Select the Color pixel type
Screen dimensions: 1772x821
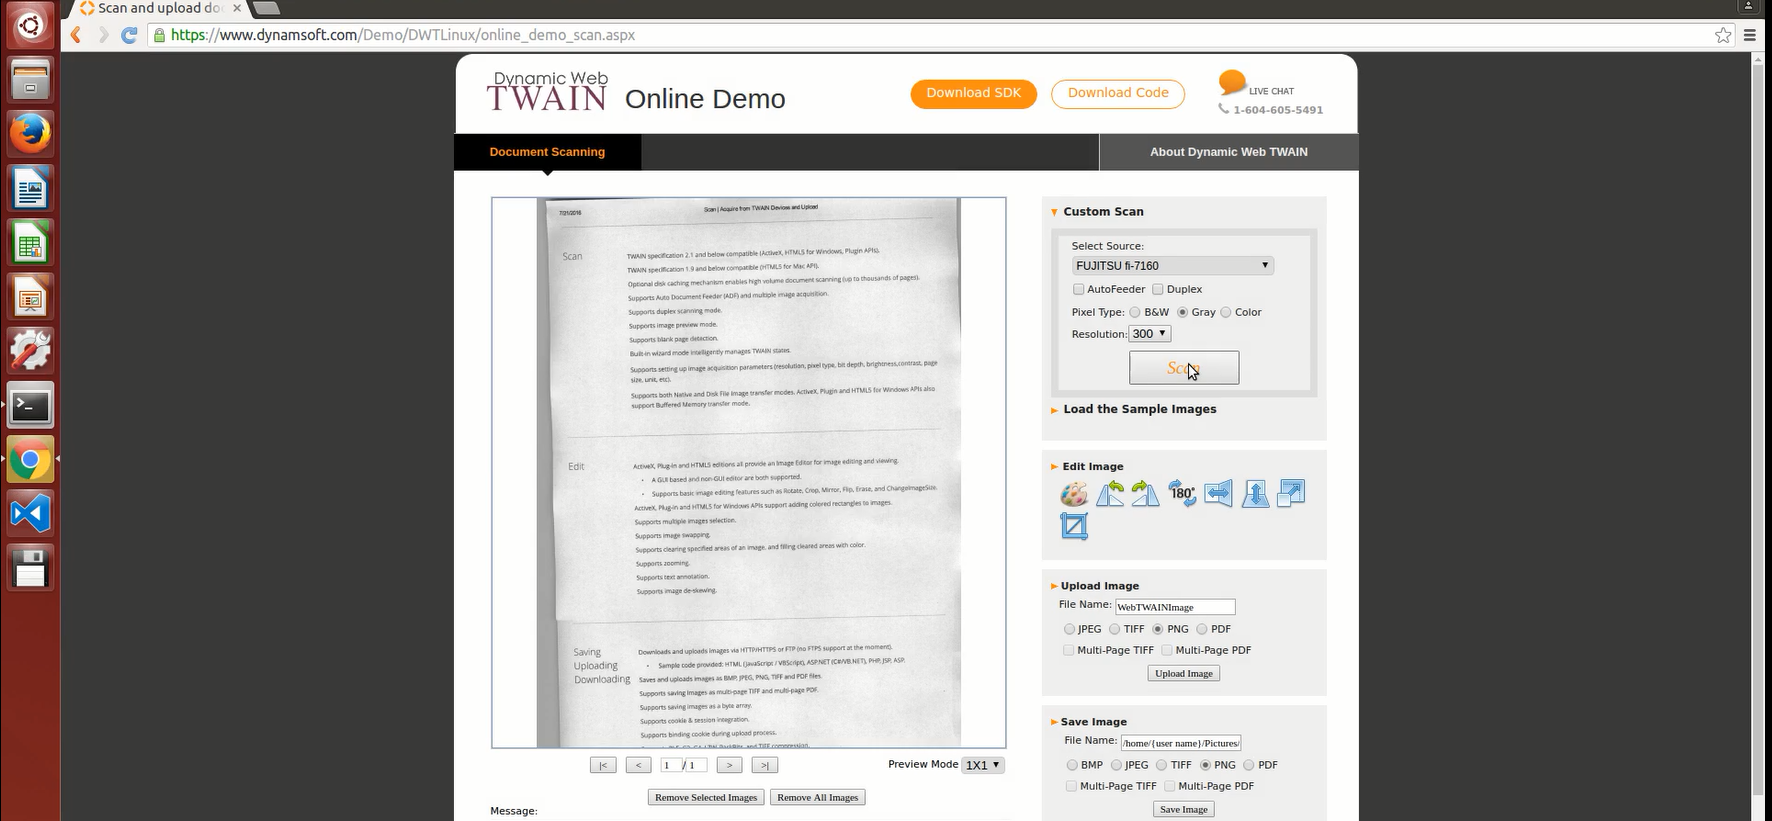click(x=1226, y=312)
